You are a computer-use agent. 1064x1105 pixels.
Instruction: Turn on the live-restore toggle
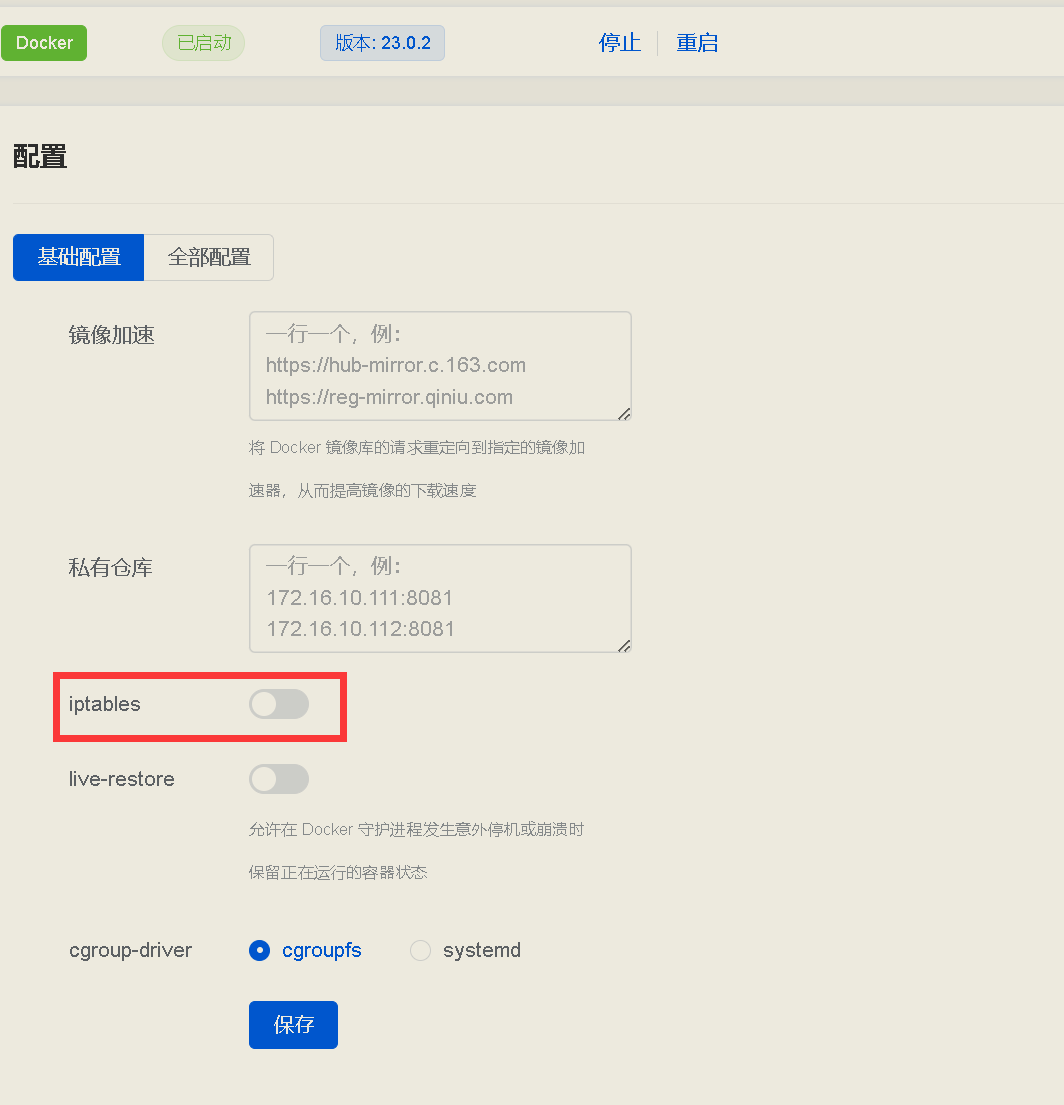tap(278, 779)
